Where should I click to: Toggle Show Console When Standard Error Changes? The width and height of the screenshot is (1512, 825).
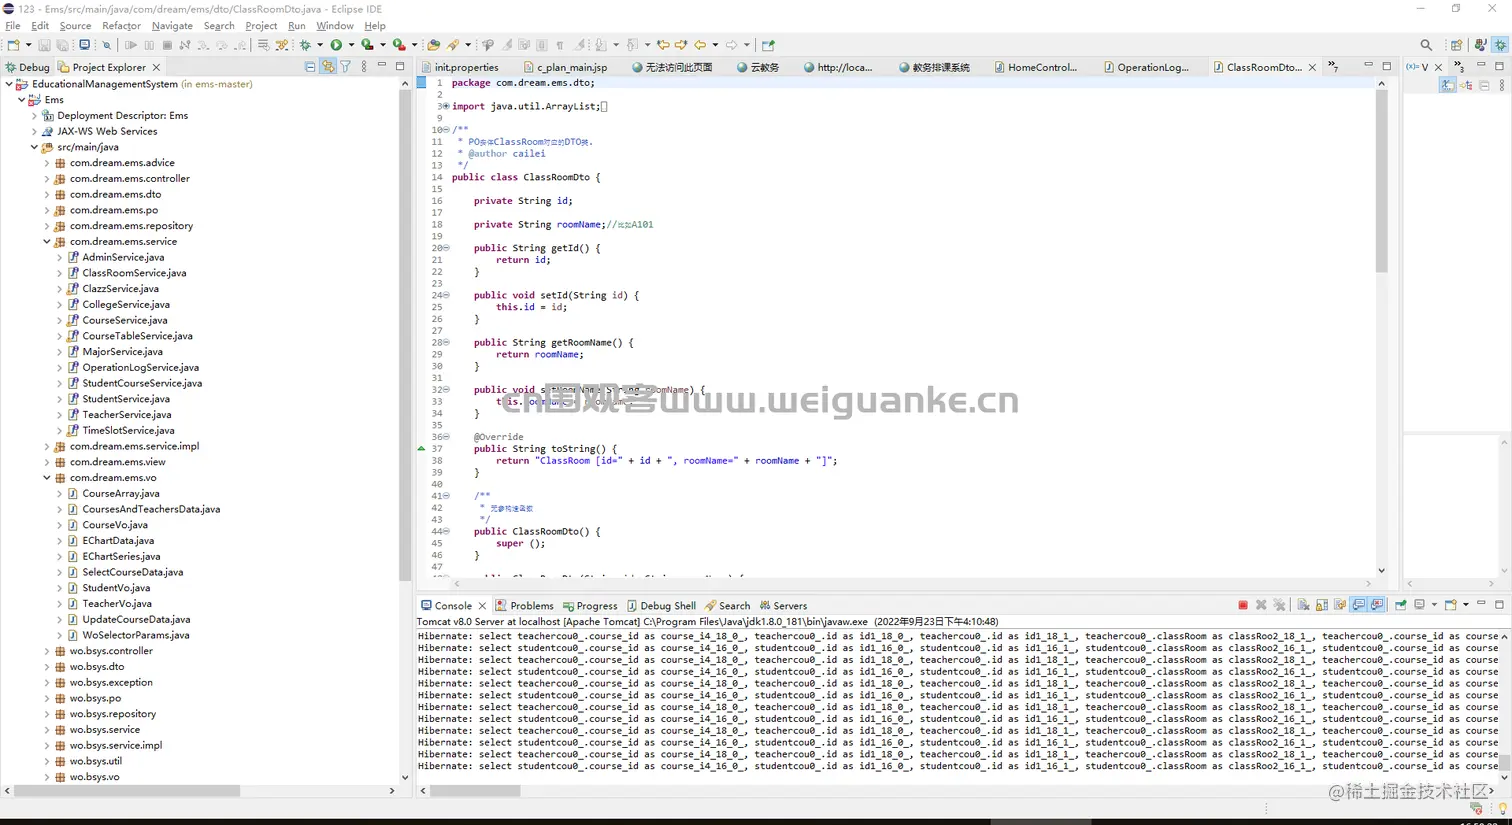click(1377, 605)
